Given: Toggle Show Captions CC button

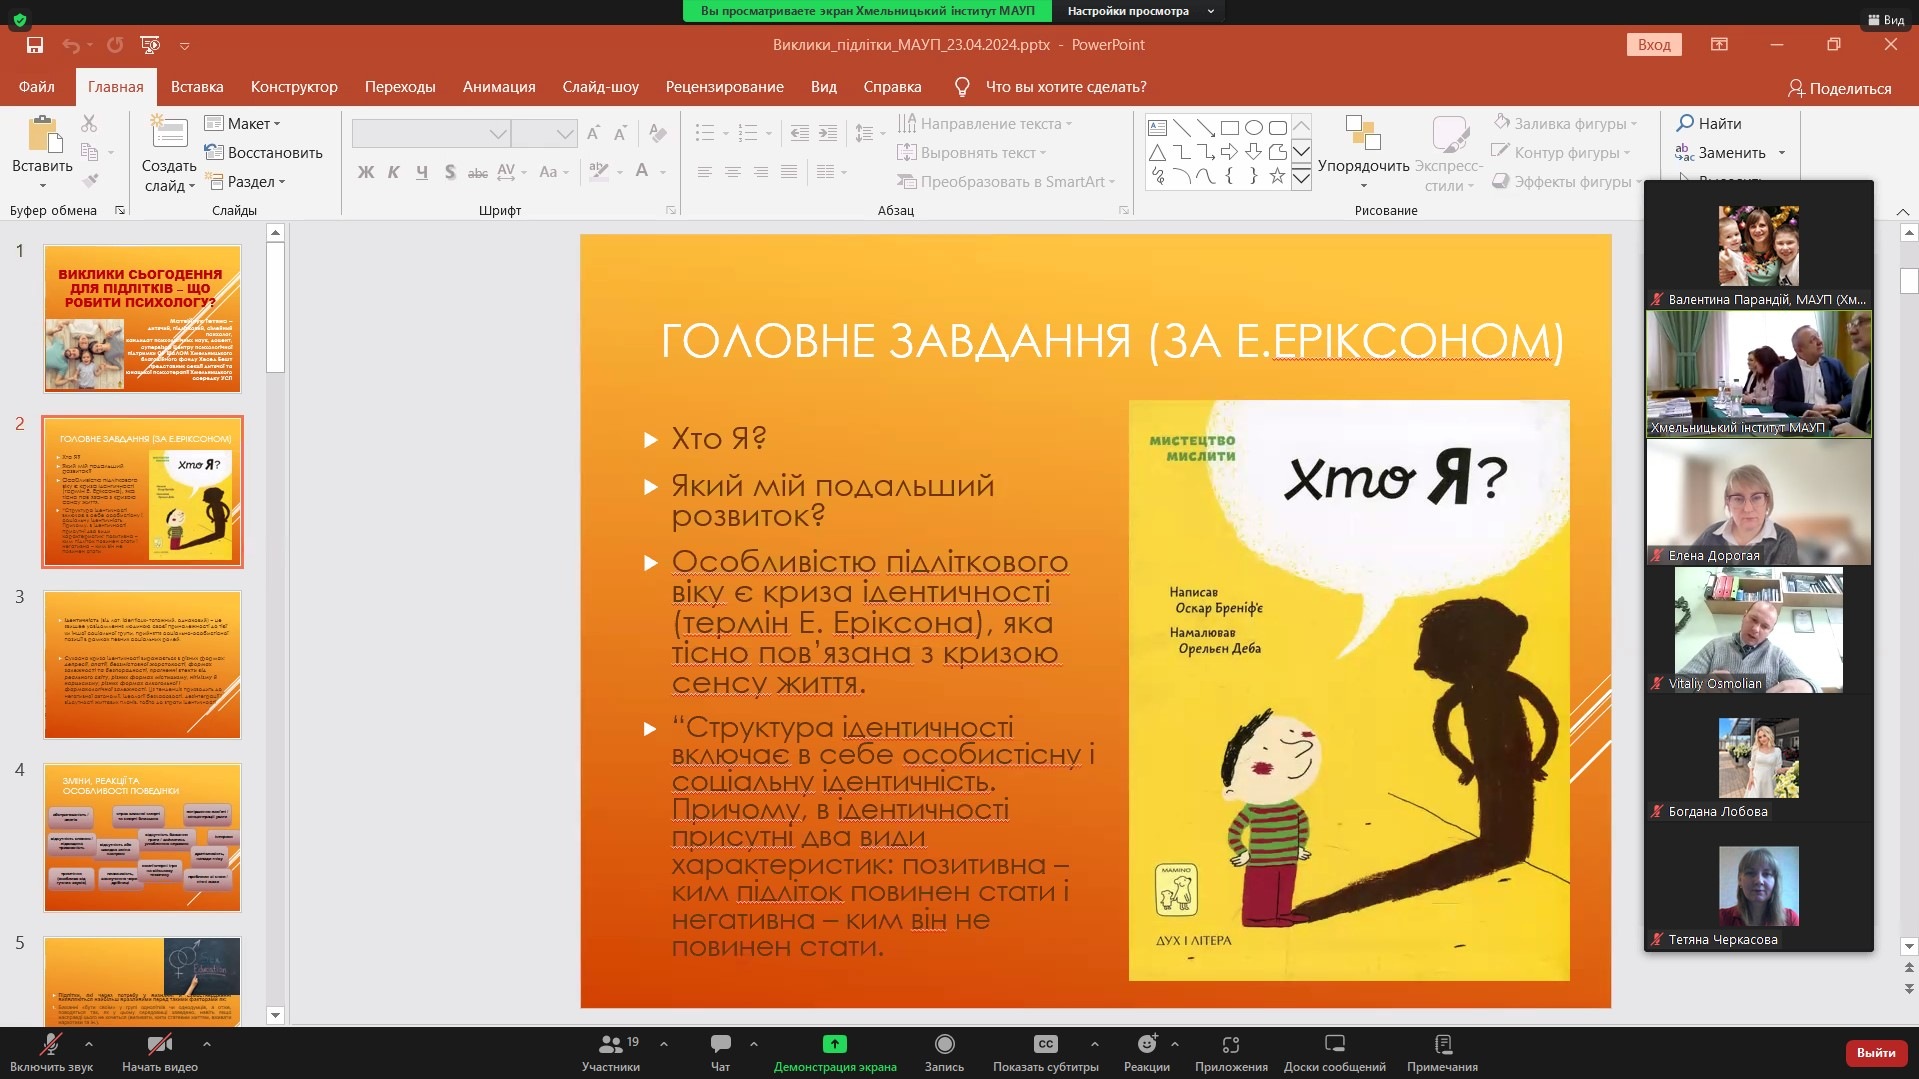Looking at the screenshot, I should [x=1045, y=1045].
